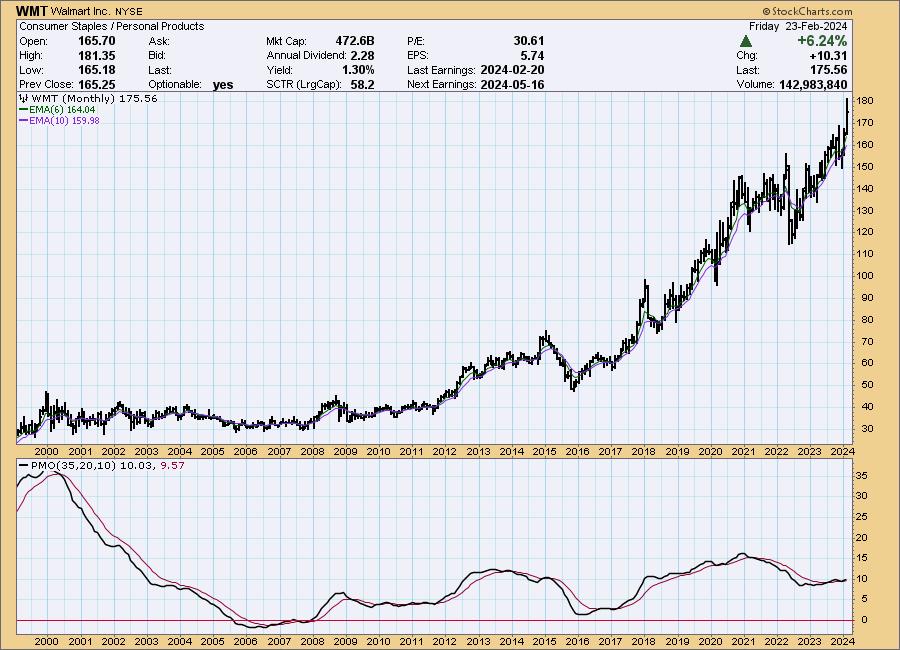Click the +6.24% percent change
900x650 pixels.
pyautogui.click(x=822, y=41)
